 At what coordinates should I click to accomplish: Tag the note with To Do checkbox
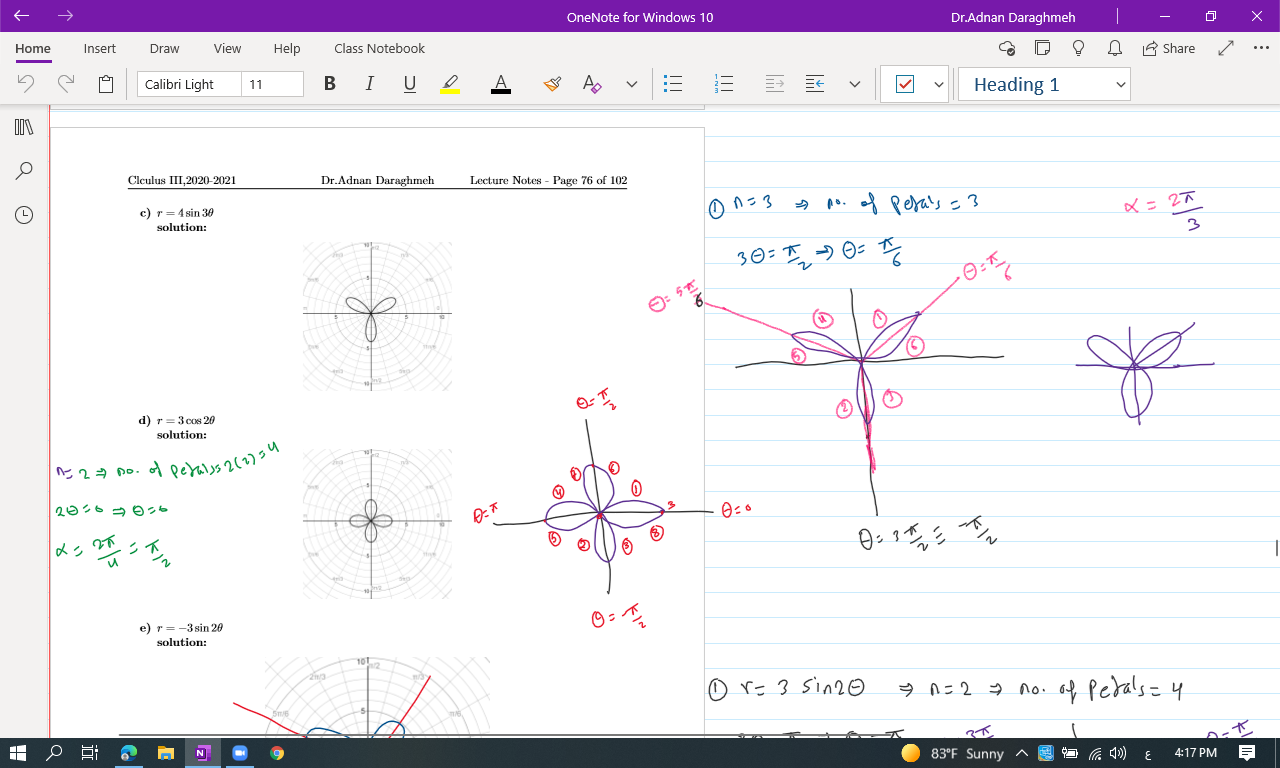pos(904,84)
